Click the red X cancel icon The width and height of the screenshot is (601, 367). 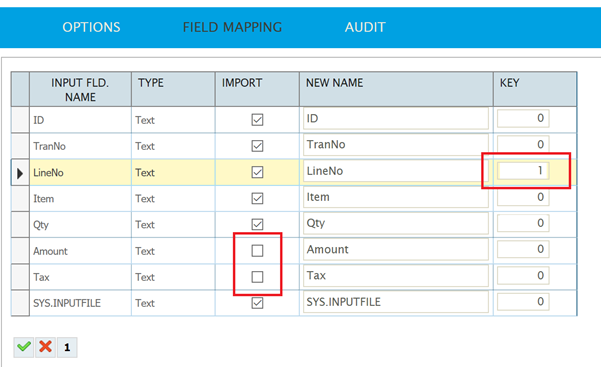pos(46,347)
